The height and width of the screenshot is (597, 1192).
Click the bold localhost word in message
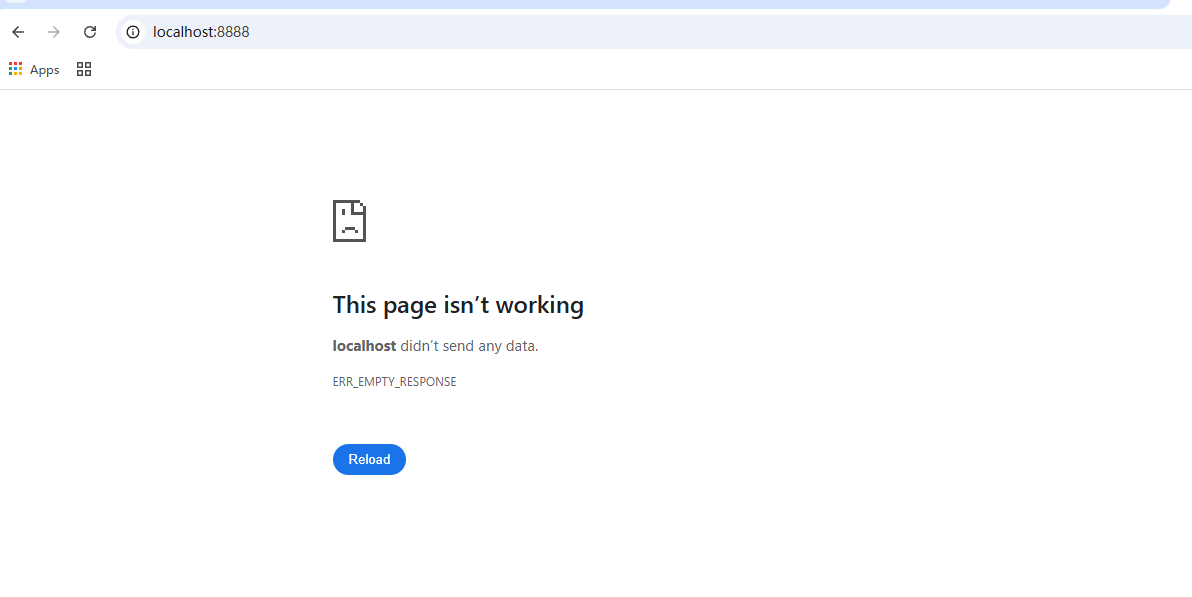pos(364,346)
